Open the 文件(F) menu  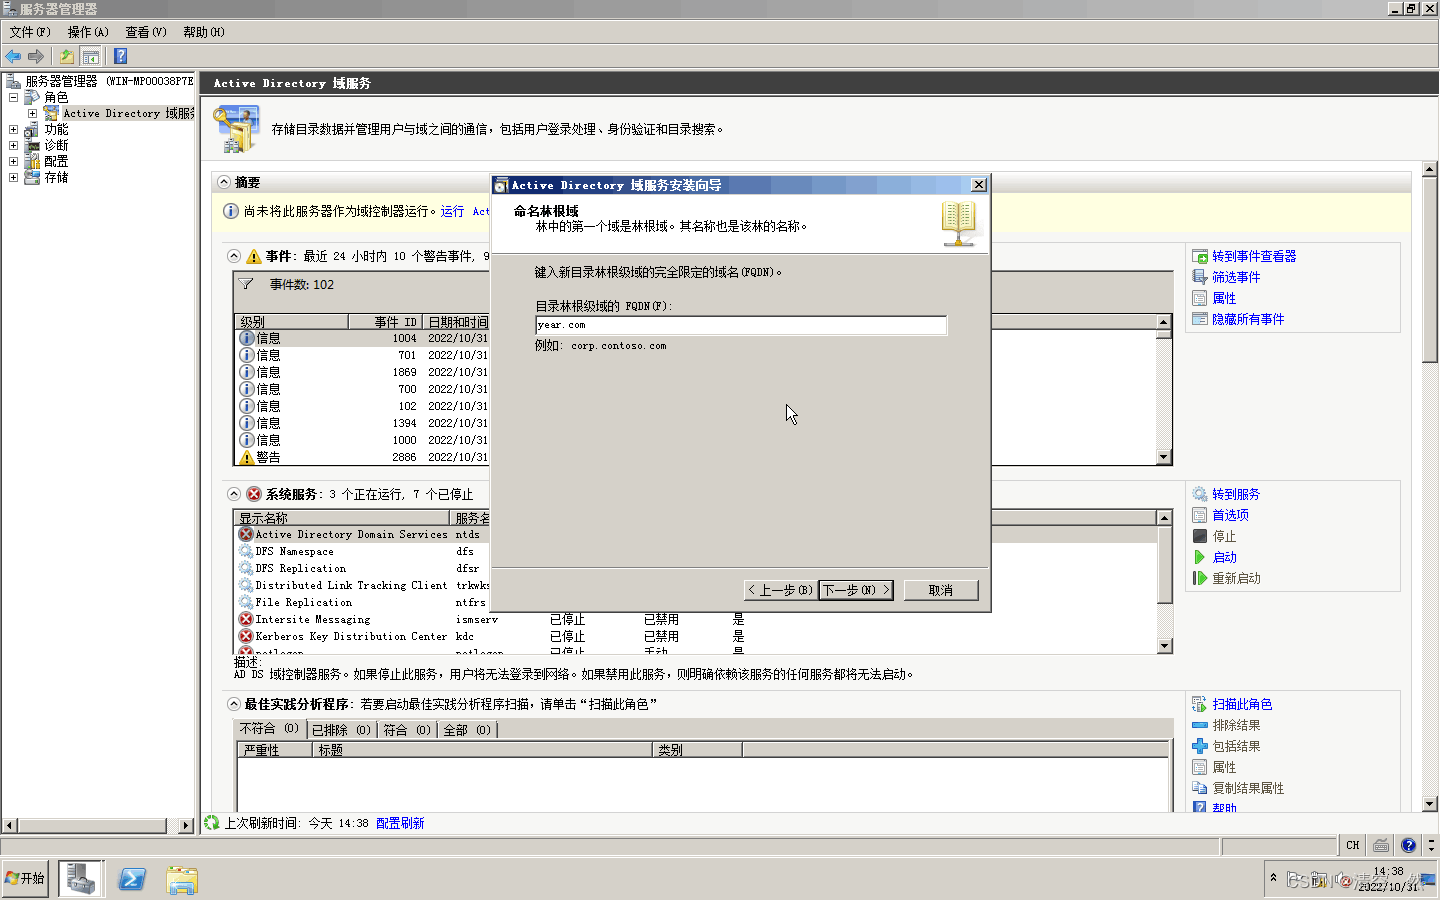(30, 32)
